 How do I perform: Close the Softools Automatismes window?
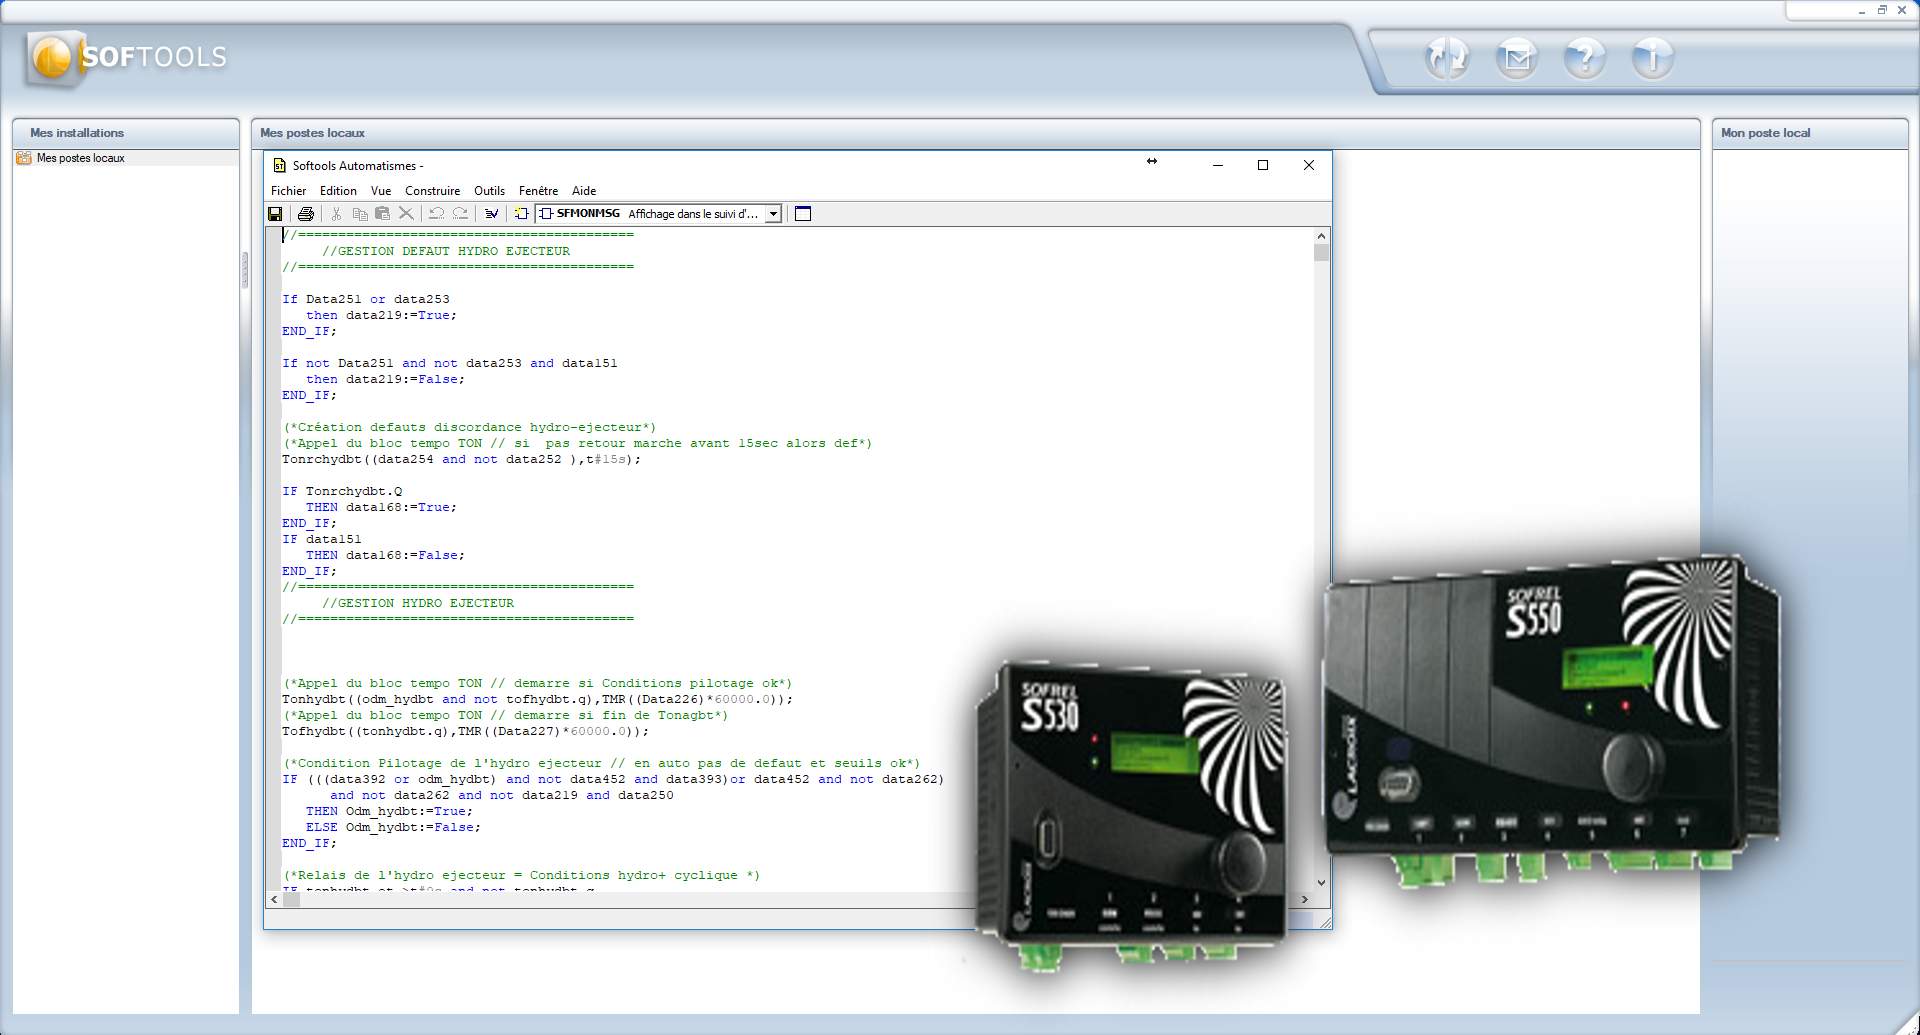[x=1309, y=165]
